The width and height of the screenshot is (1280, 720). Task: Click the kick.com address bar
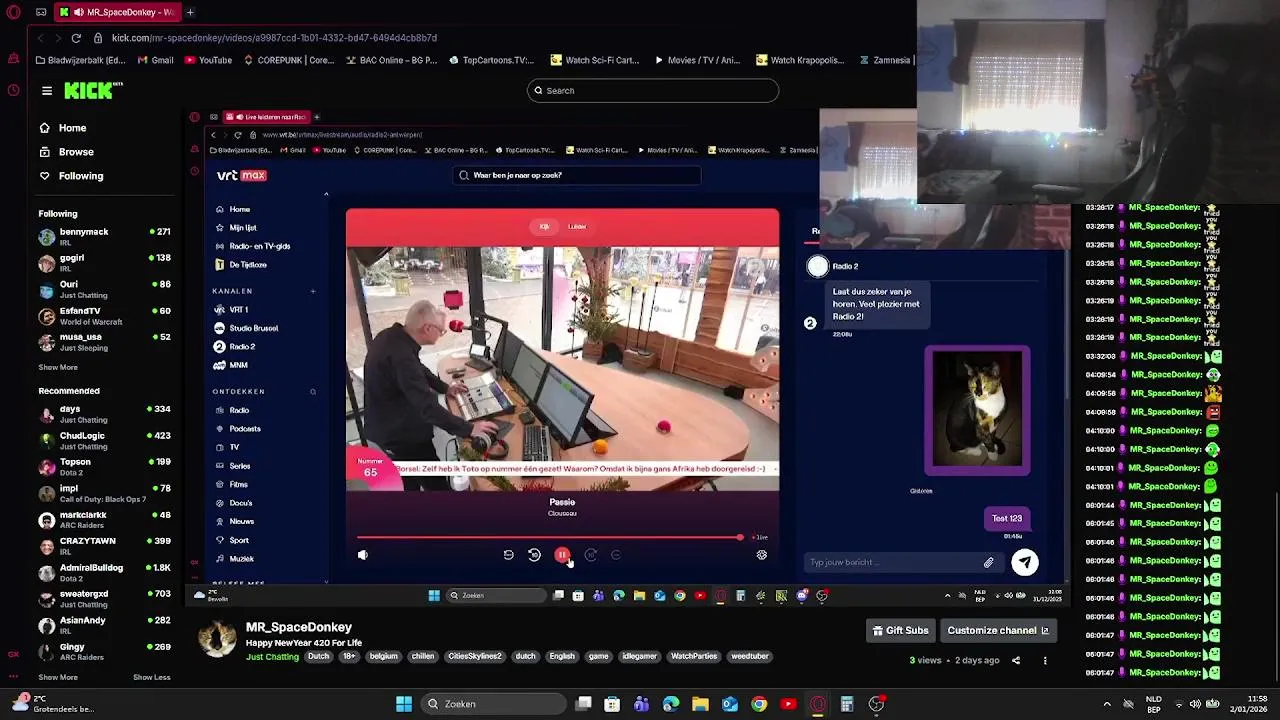pos(273,38)
